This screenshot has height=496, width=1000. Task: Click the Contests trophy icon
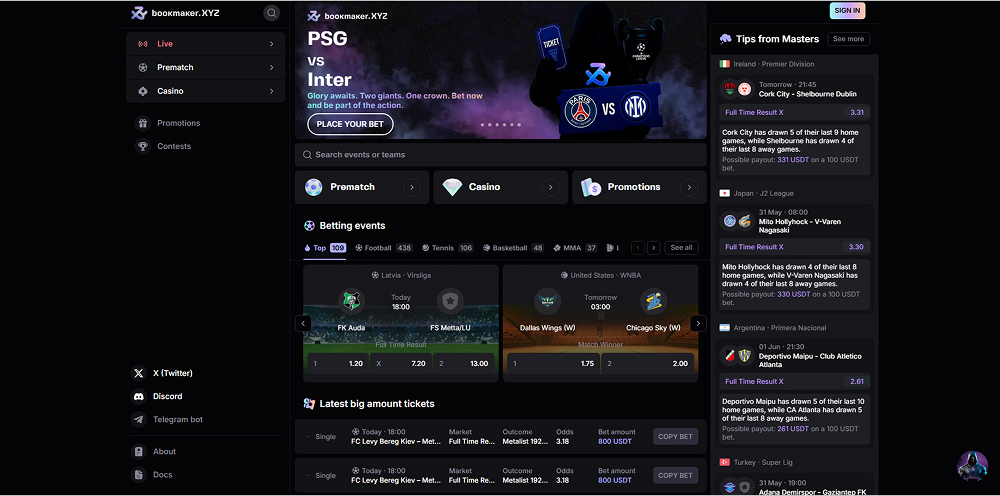pos(143,146)
